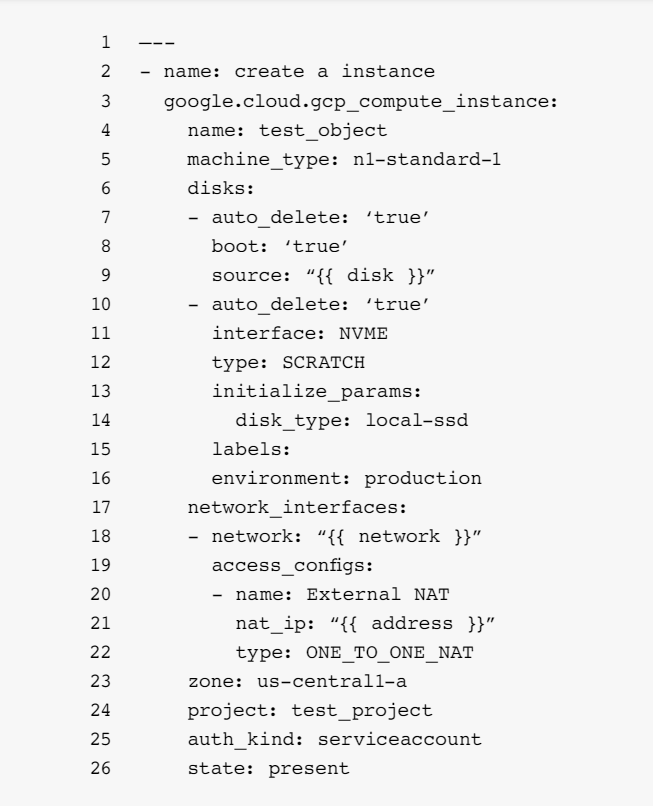Screen dimensions: 653x806
Task: Click the disks: key on line 6
Action: (221, 188)
